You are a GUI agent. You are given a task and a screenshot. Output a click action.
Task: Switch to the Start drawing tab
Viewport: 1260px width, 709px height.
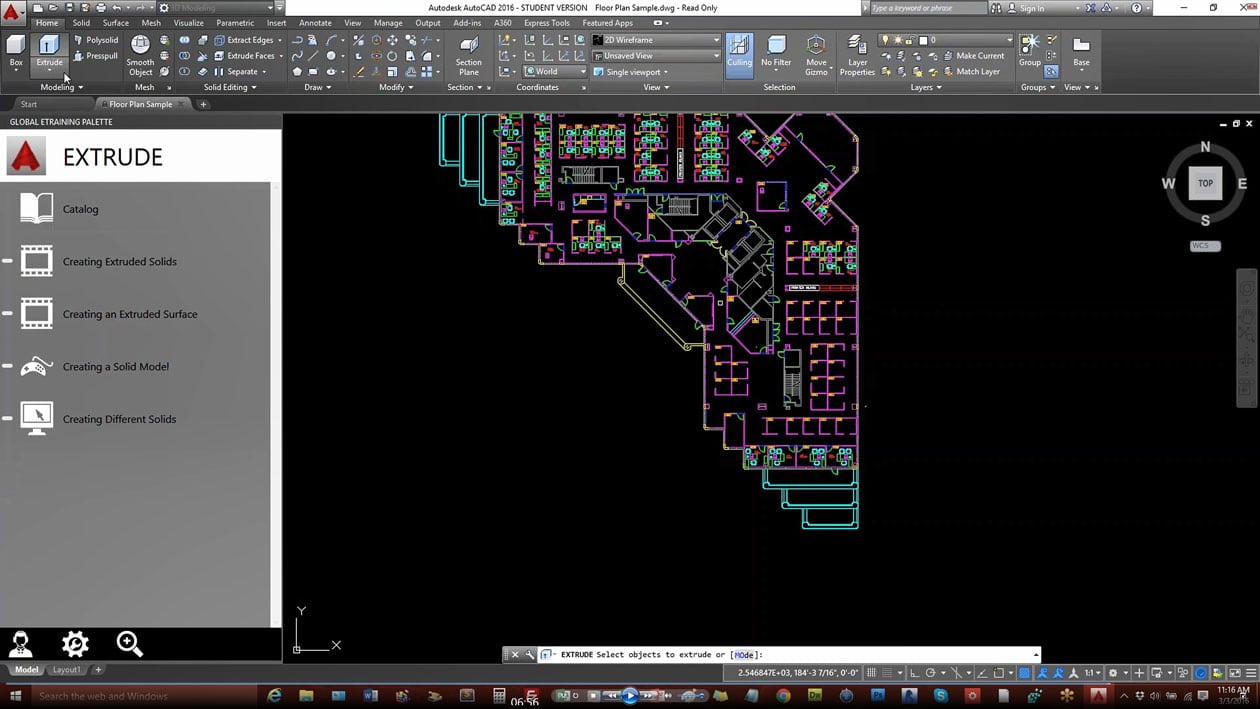coord(29,104)
